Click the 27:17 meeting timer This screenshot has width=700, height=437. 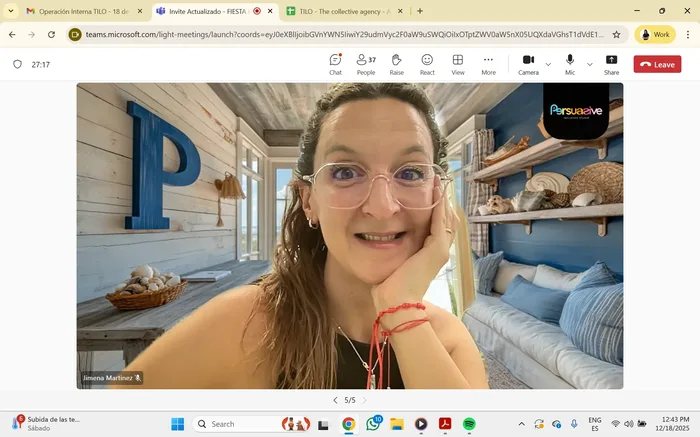(x=41, y=65)
